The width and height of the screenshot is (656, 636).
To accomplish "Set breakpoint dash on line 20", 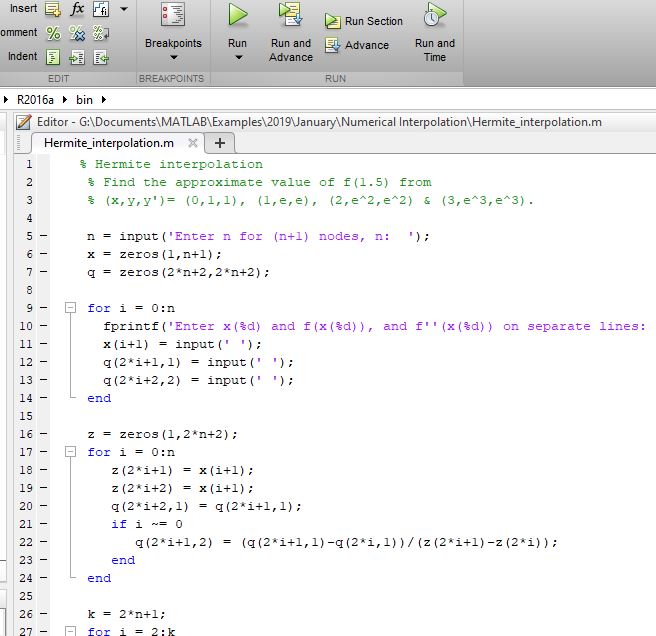I will pyautogui.click(x=44, y=506).
